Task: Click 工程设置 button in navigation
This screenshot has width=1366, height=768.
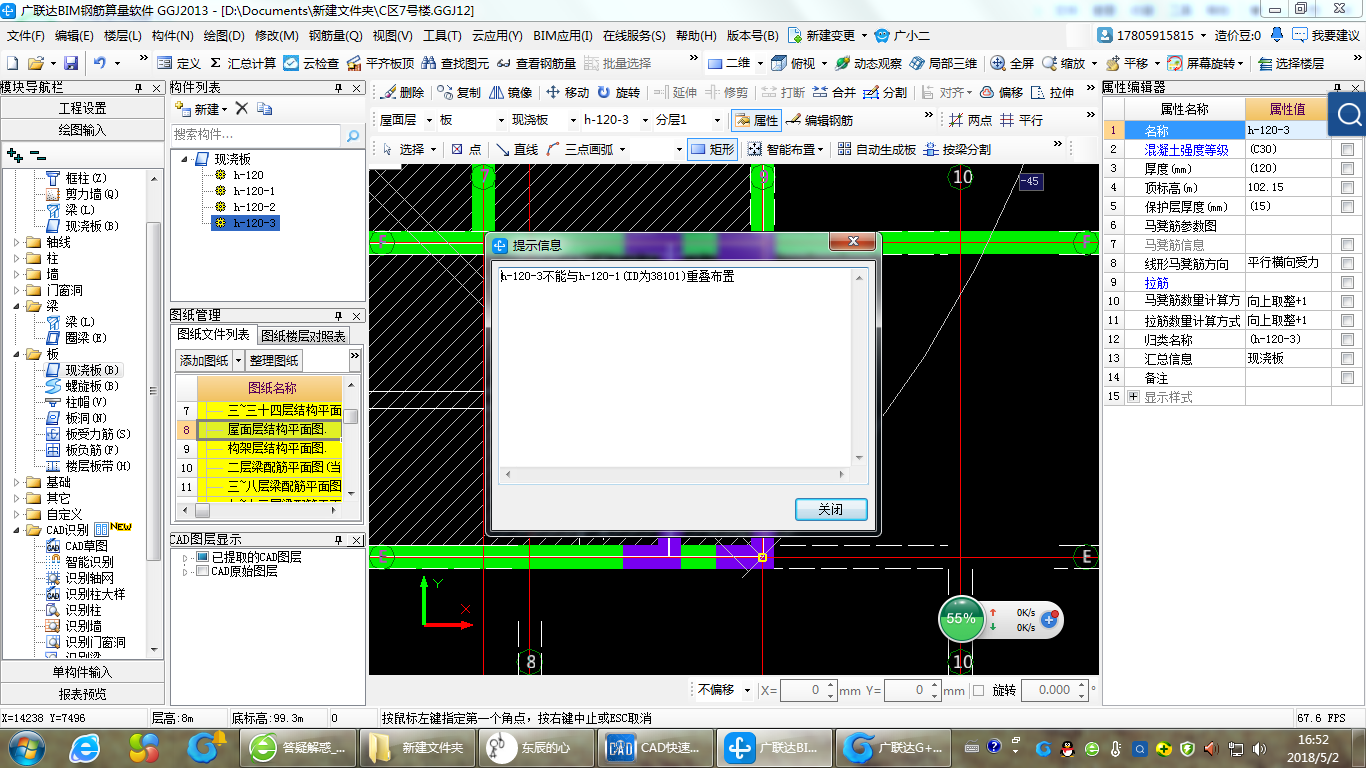Action: pos(82,108)
